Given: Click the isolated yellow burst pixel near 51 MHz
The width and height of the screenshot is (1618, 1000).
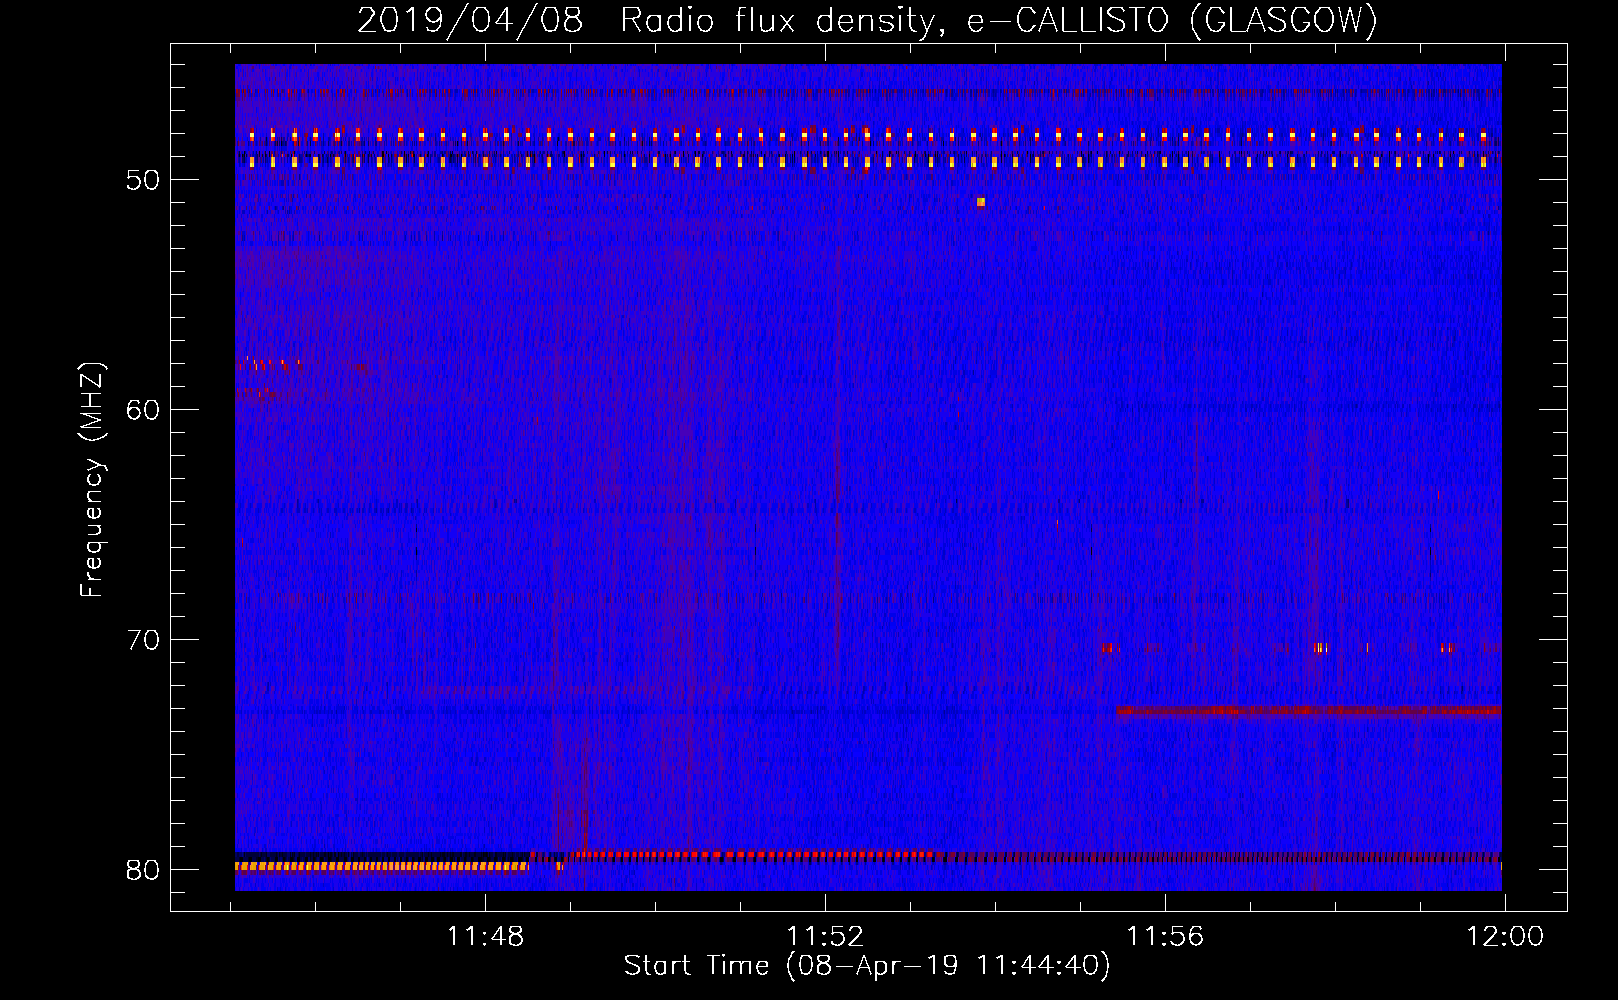Looking at the screenshot, I should click(981, 202).
